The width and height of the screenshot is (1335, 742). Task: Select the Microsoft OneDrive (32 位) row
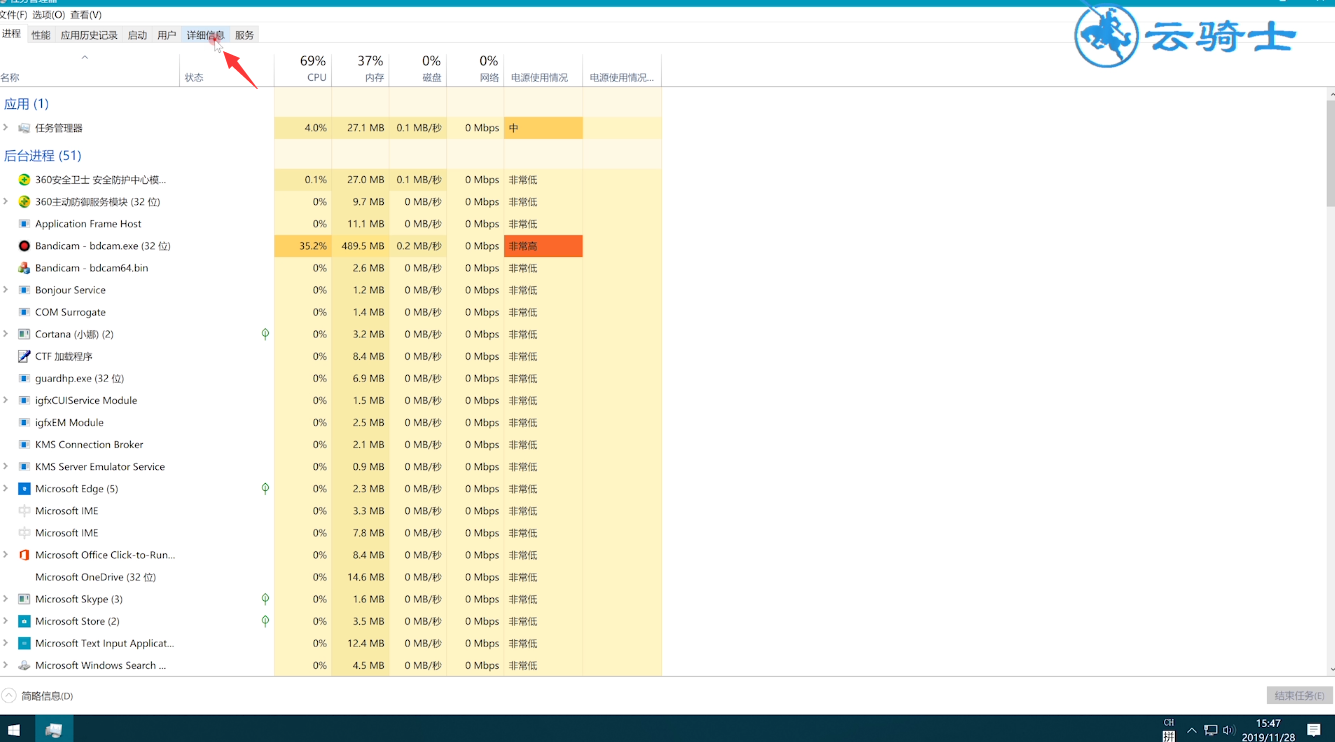click(330, 577)
